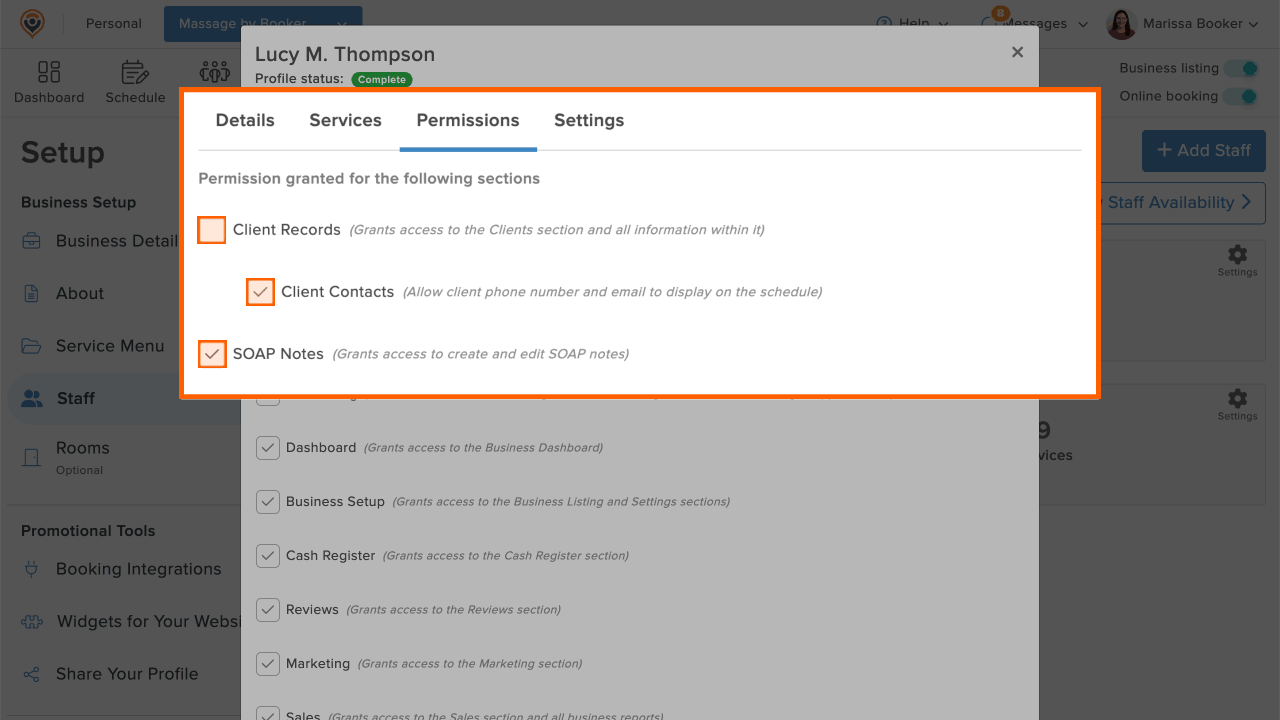Image resolution: width=1280 pixels, height=720 pixels.
Task: Uncheck the Marketing permission
Action: click(x=268, y=664)
